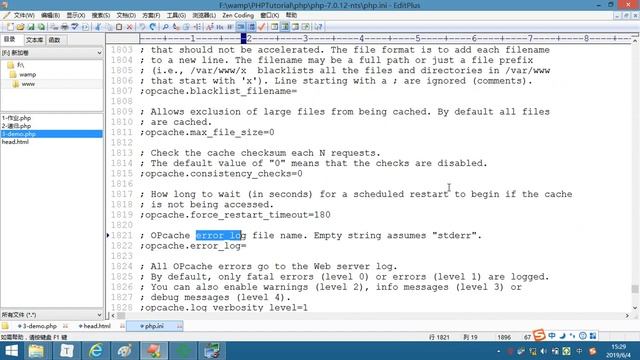The width and height of the screenshot is (640, 360).
Task: Open File Explorer from the taskbar
Action: click(36, 351)
